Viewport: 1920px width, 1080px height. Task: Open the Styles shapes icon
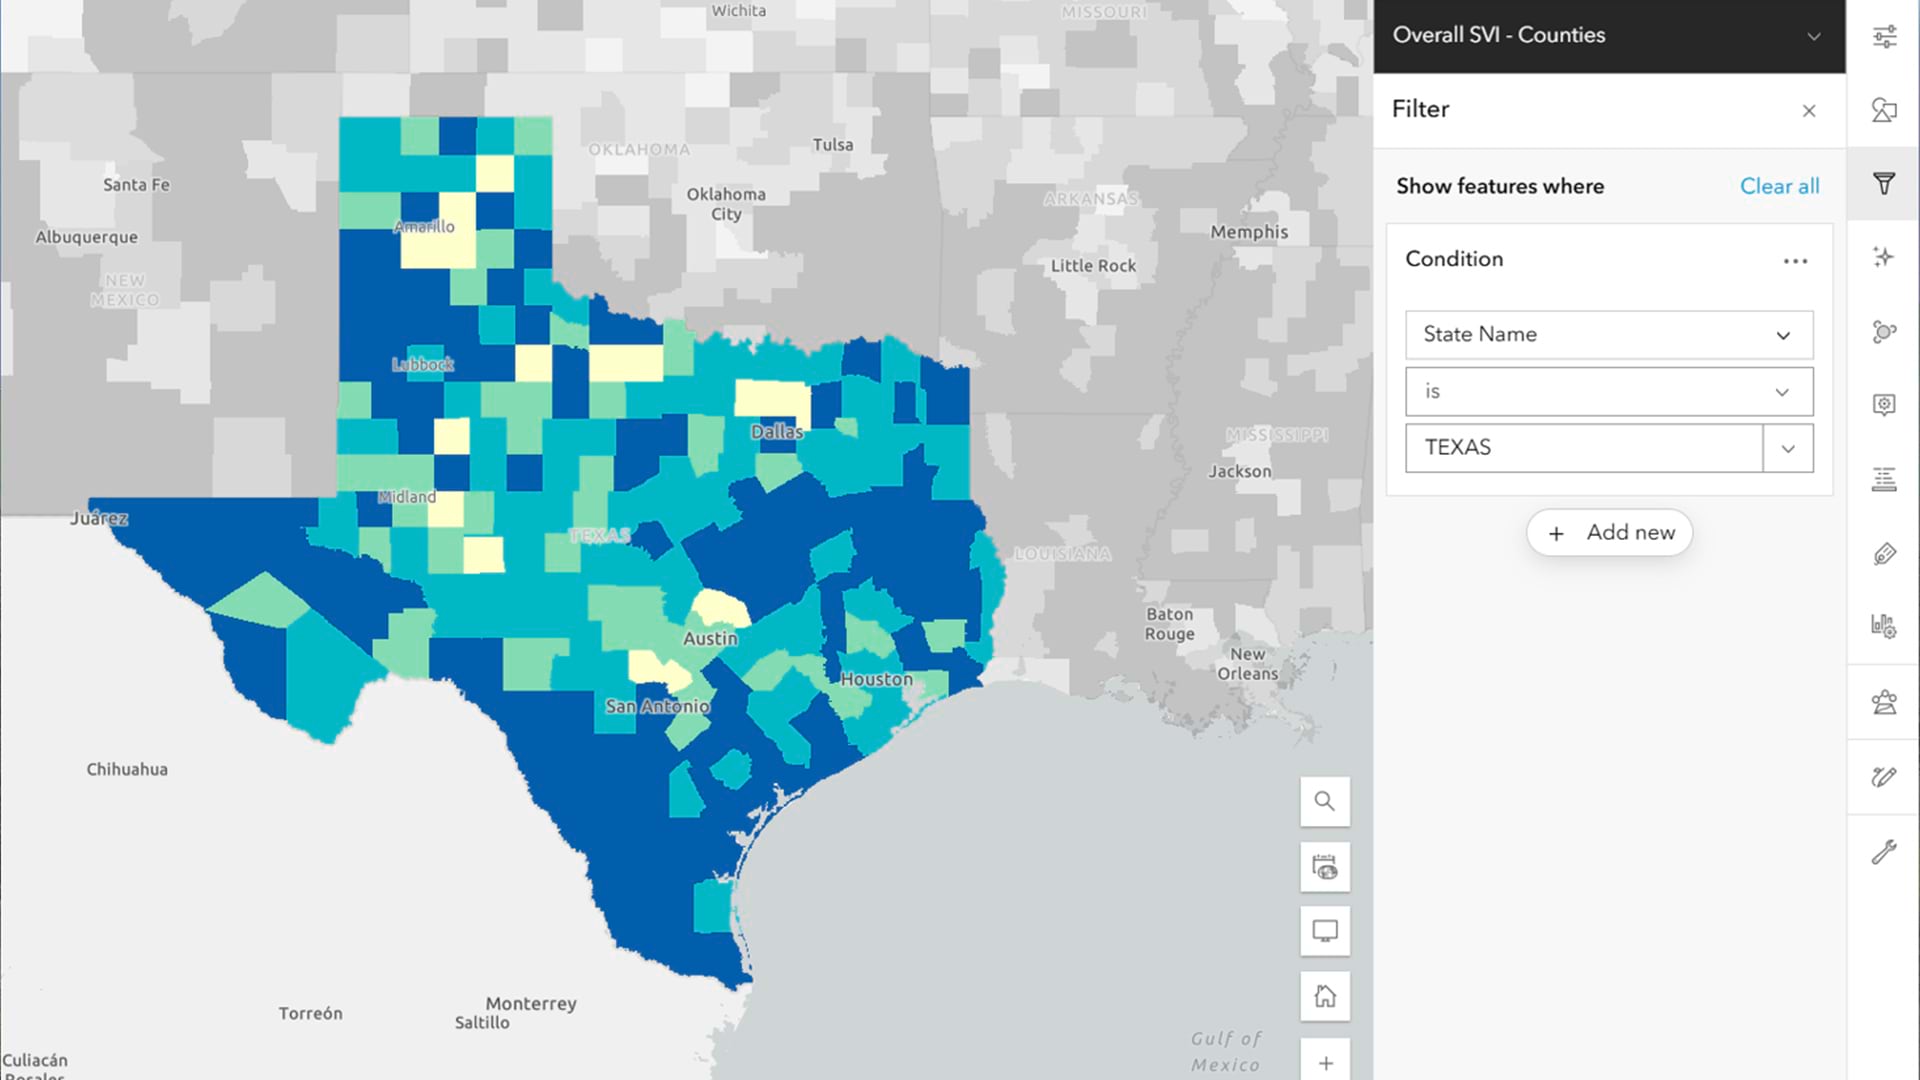point(1884,110)
